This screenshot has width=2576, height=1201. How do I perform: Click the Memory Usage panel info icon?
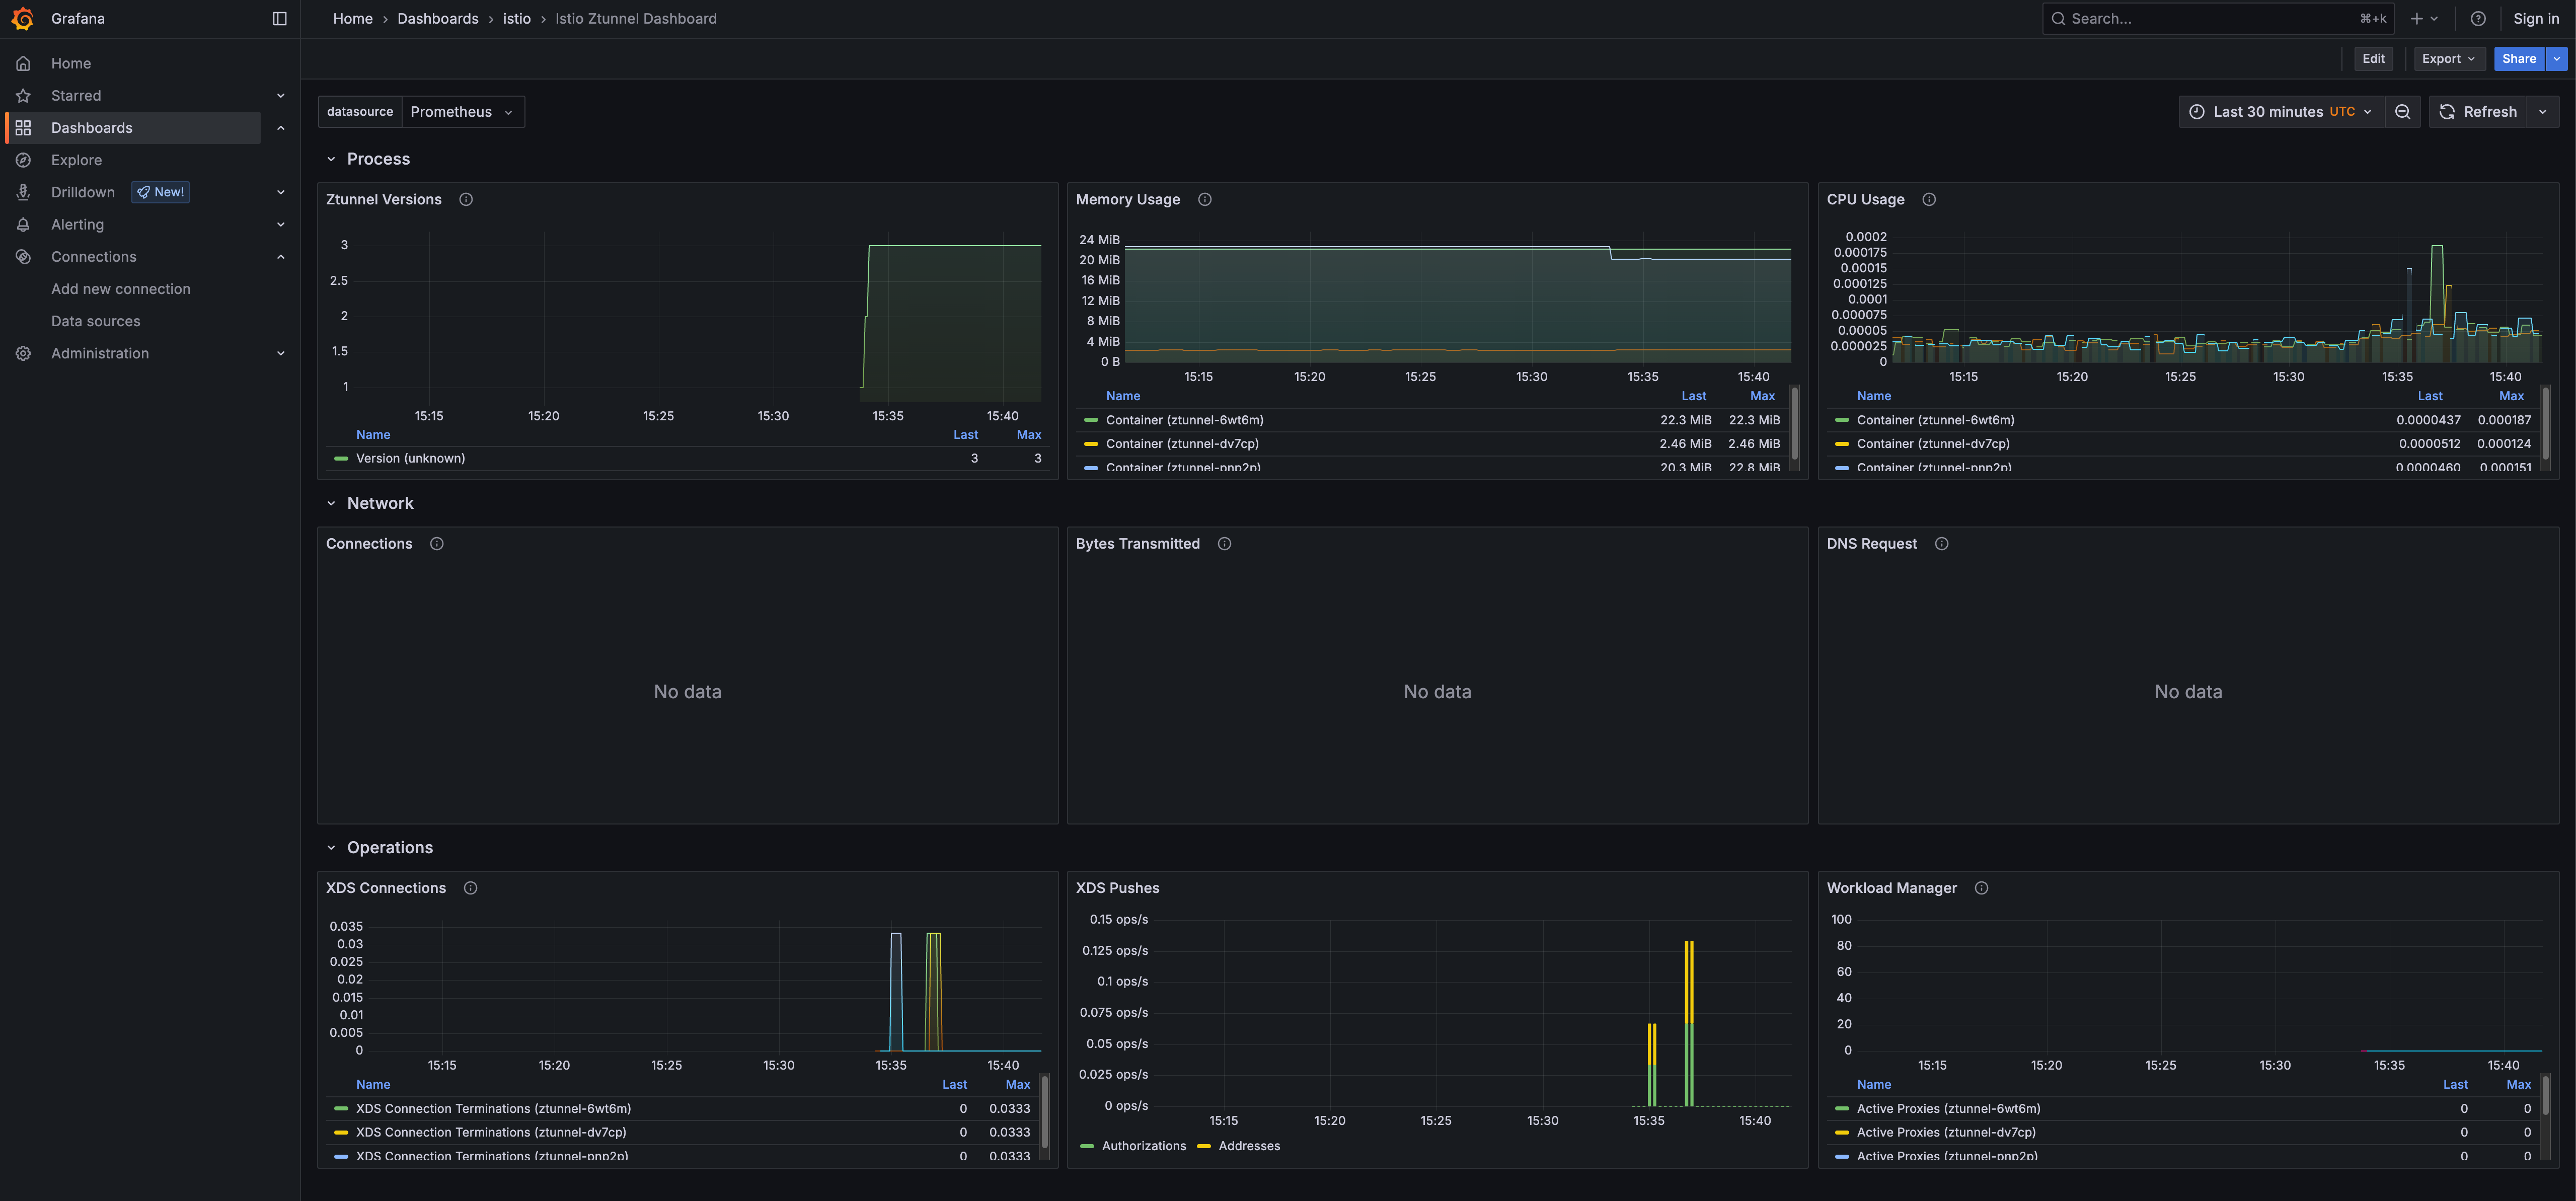(x=1204, y=199)
